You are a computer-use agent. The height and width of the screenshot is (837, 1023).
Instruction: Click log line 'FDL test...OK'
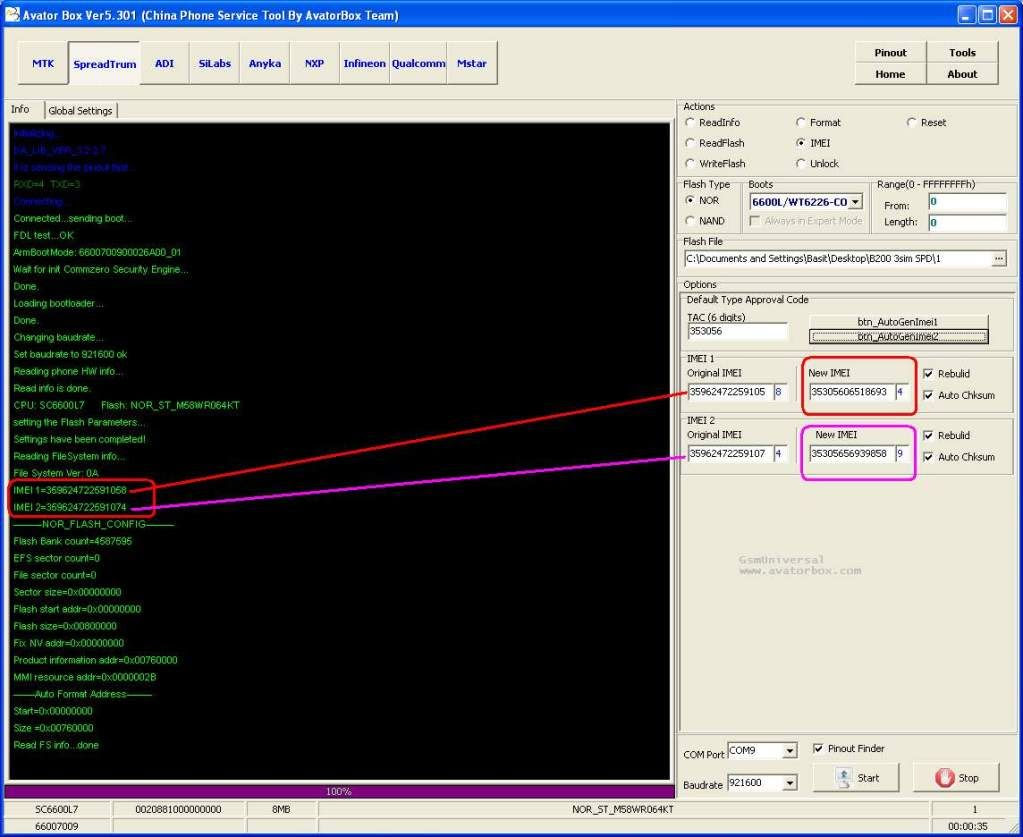pyautogui.click(x=44, y=236)
